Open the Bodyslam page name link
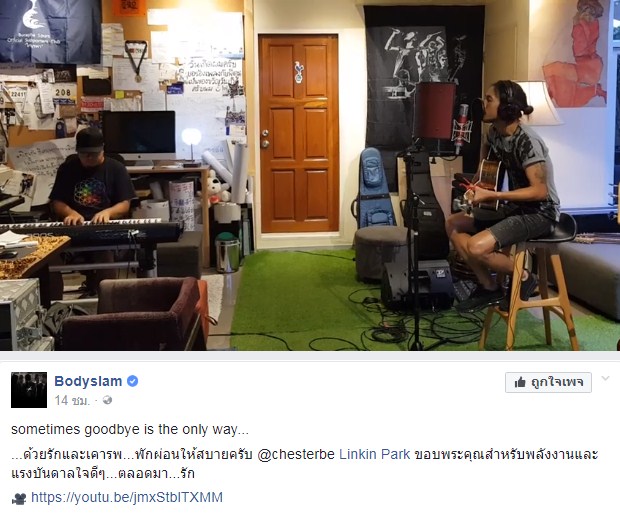Image resolution: width=620 pixels, height=516 pixels. [88, 381]
